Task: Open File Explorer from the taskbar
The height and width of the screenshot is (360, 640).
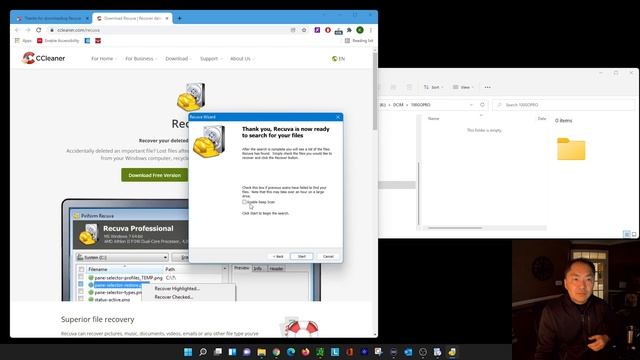Action: [x=262, y=352]
